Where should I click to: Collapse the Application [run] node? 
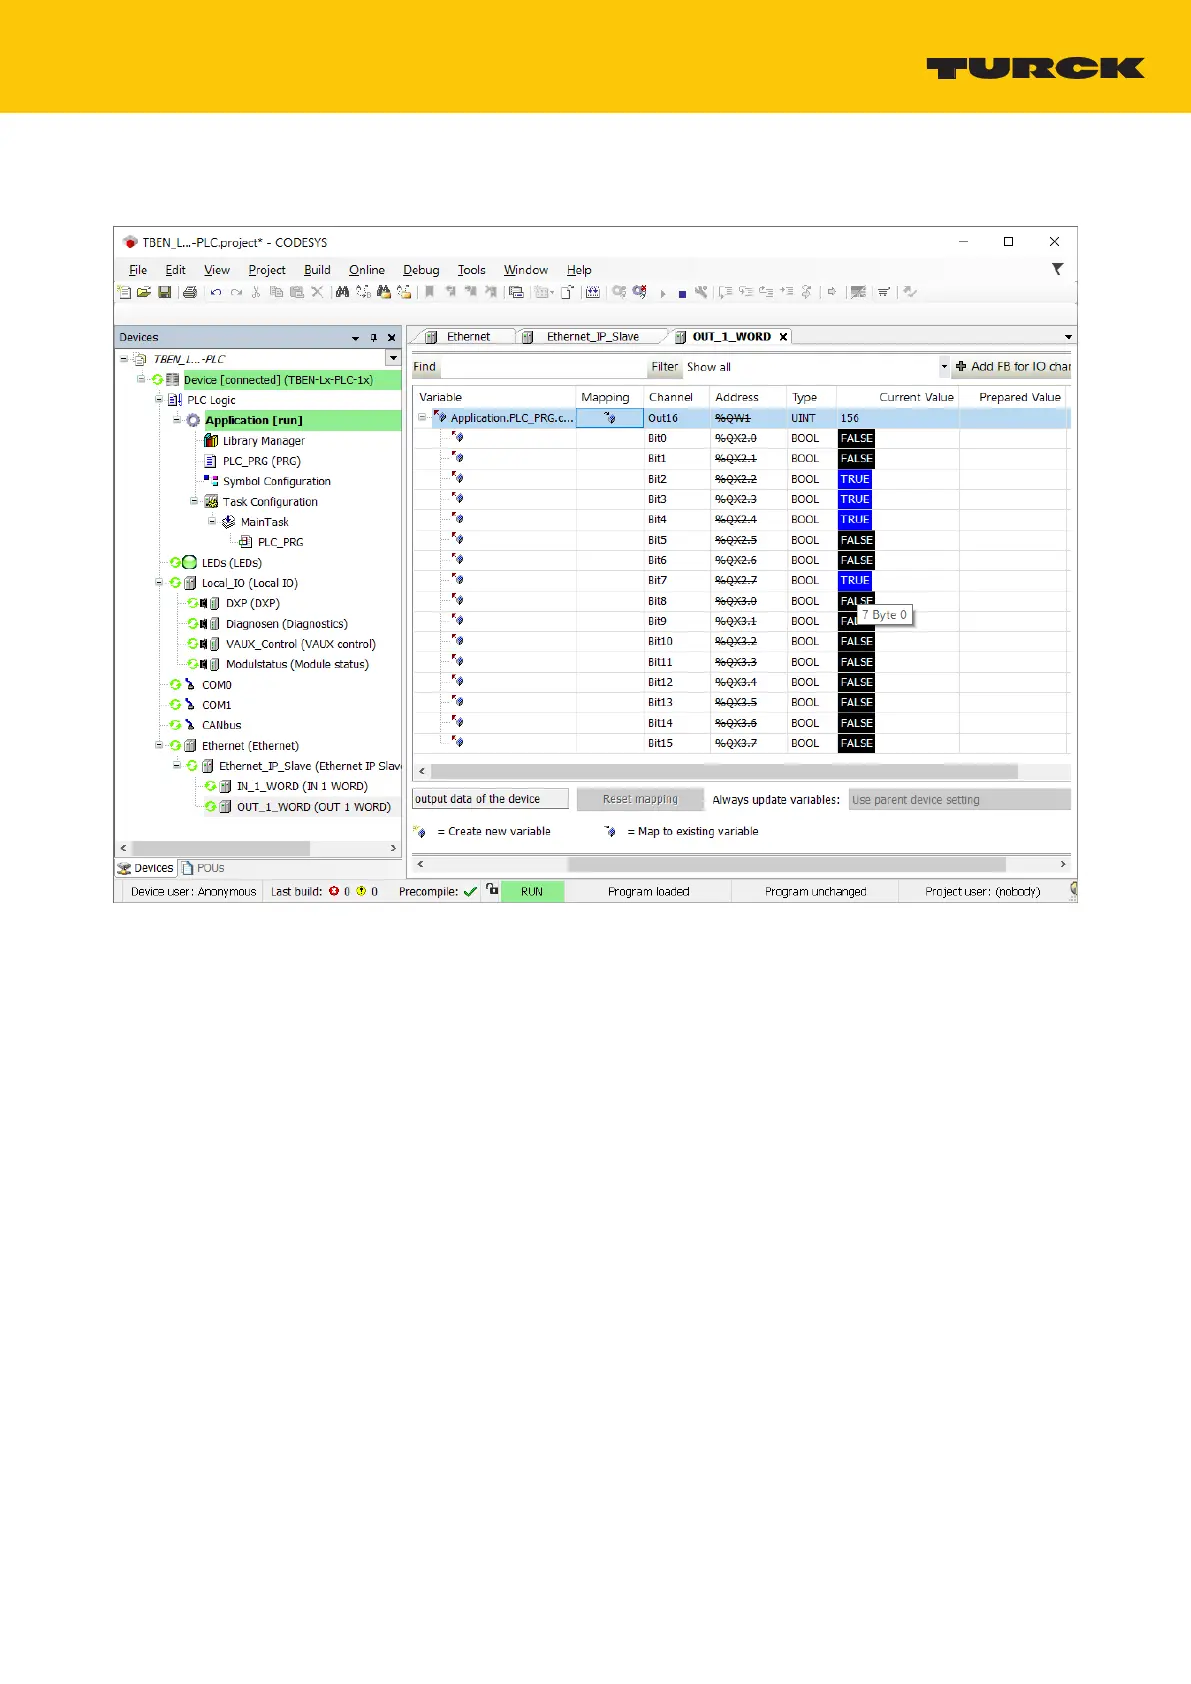coord(176,420)
